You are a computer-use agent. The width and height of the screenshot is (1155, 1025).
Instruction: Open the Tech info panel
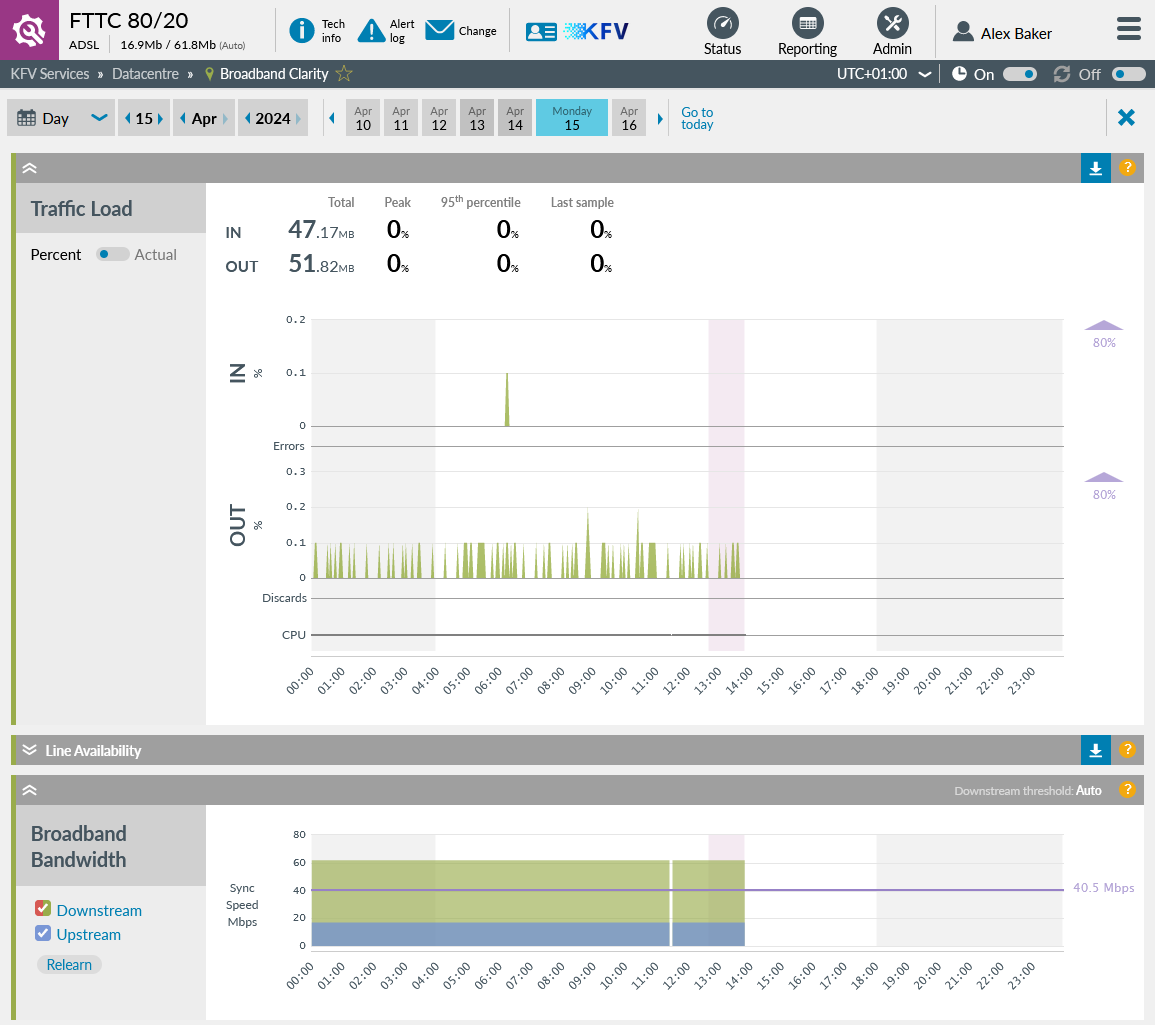point(302,30)
